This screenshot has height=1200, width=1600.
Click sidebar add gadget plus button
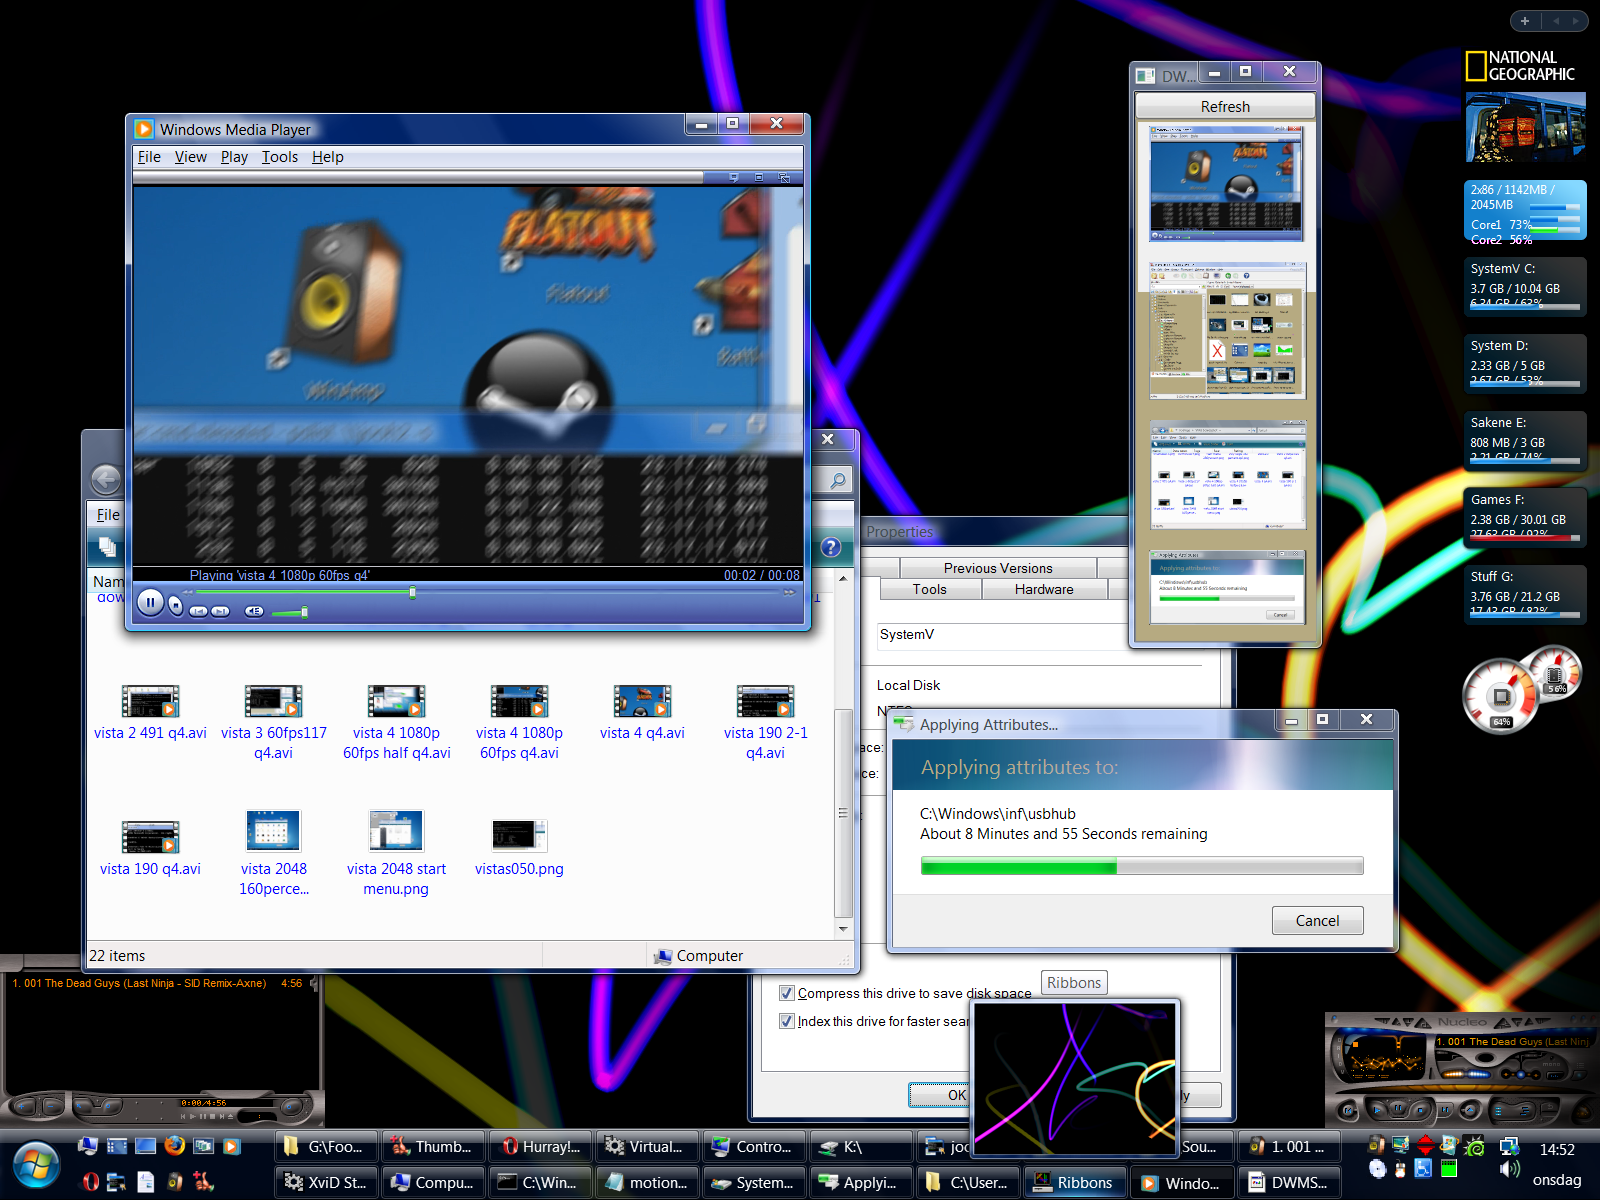pyautogui.click(x=1525, y=20)
